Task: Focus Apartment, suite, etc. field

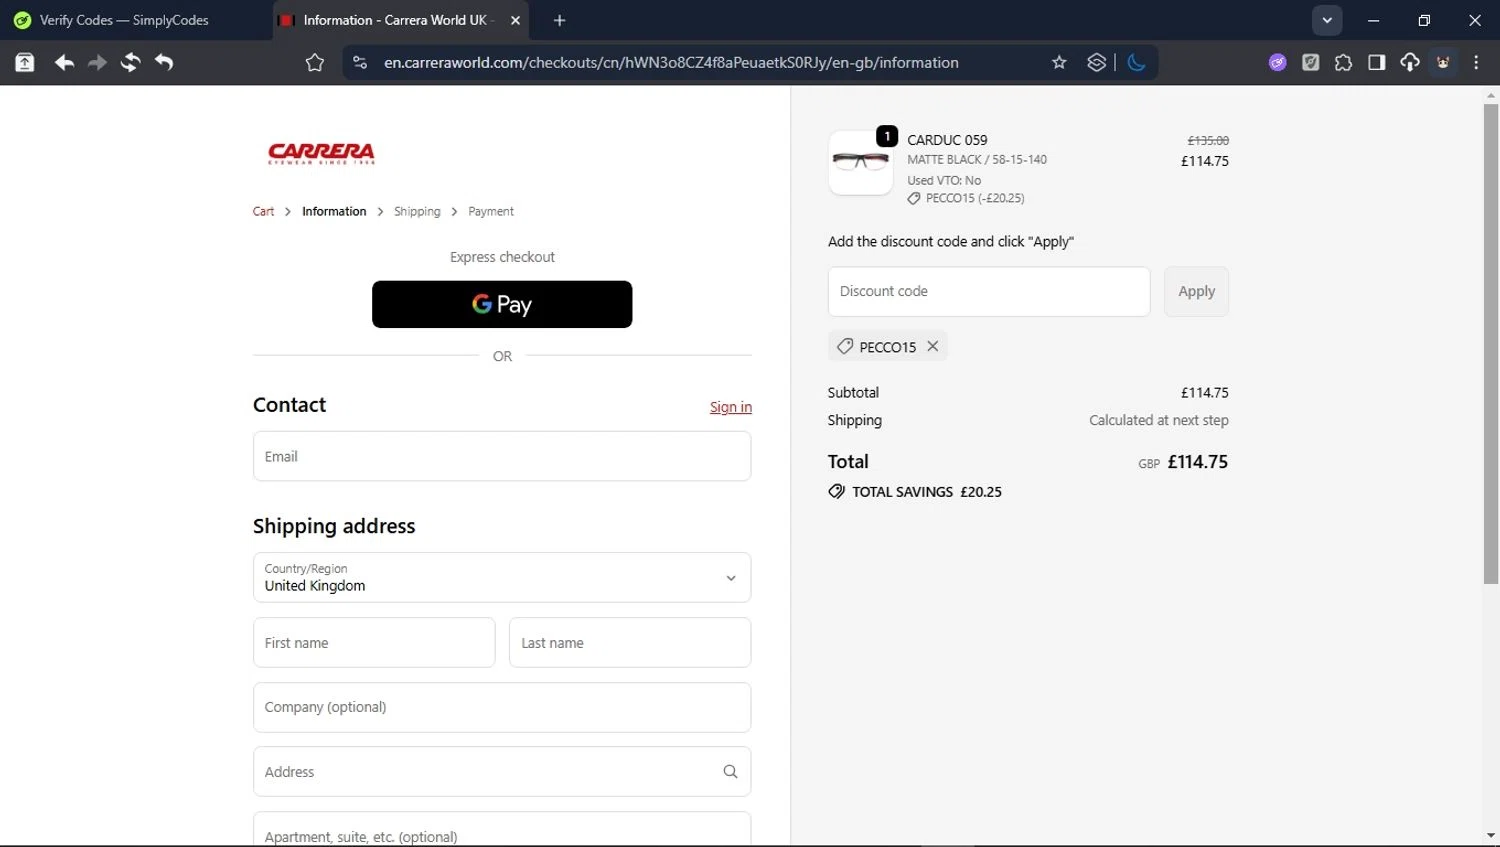Action: point(502,830)
